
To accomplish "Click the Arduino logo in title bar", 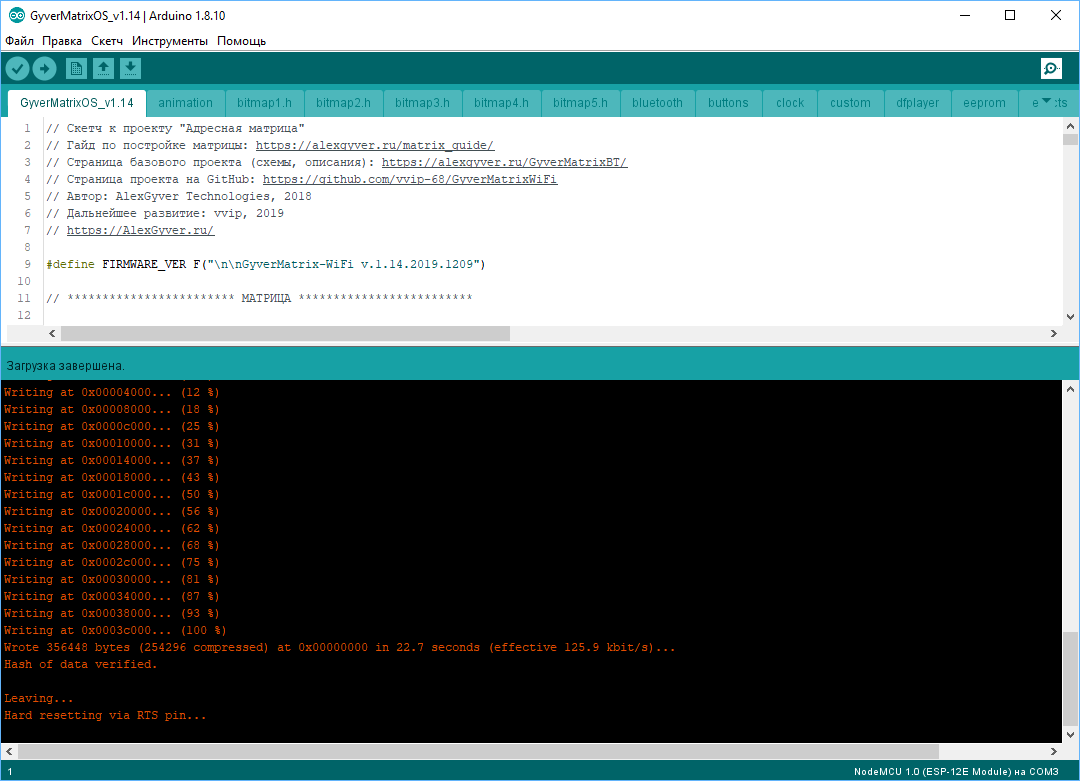I will coord(17,15).
